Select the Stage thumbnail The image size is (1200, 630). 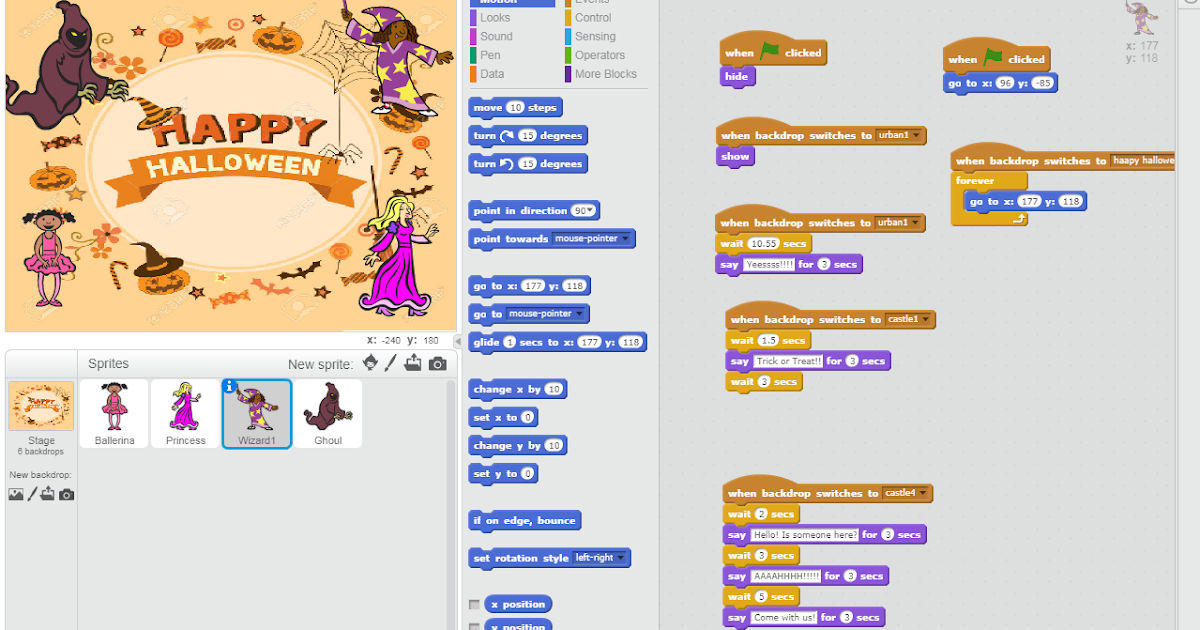point(41,406)
